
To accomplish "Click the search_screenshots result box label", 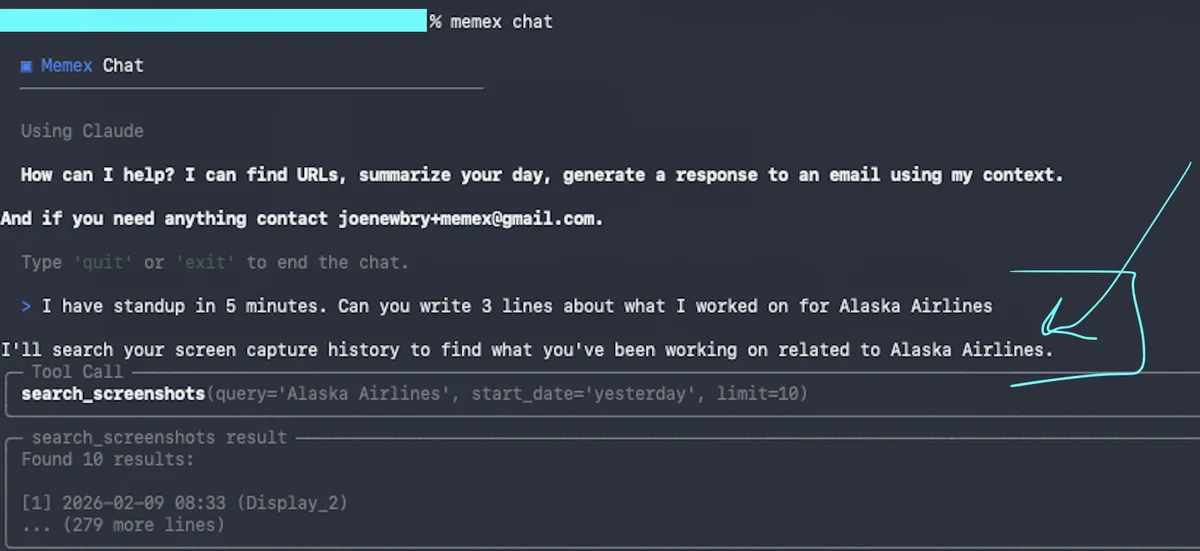I will pos(158,437).
